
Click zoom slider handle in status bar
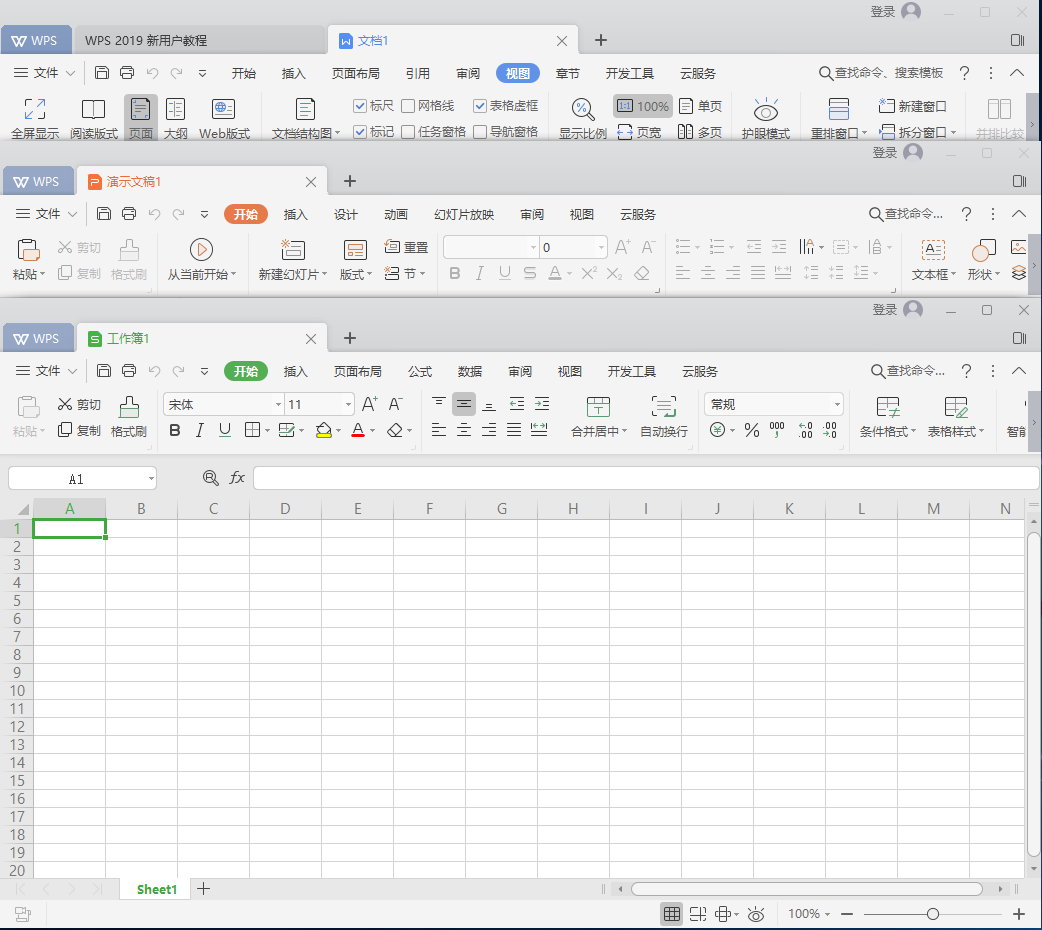tap(932, 914)
